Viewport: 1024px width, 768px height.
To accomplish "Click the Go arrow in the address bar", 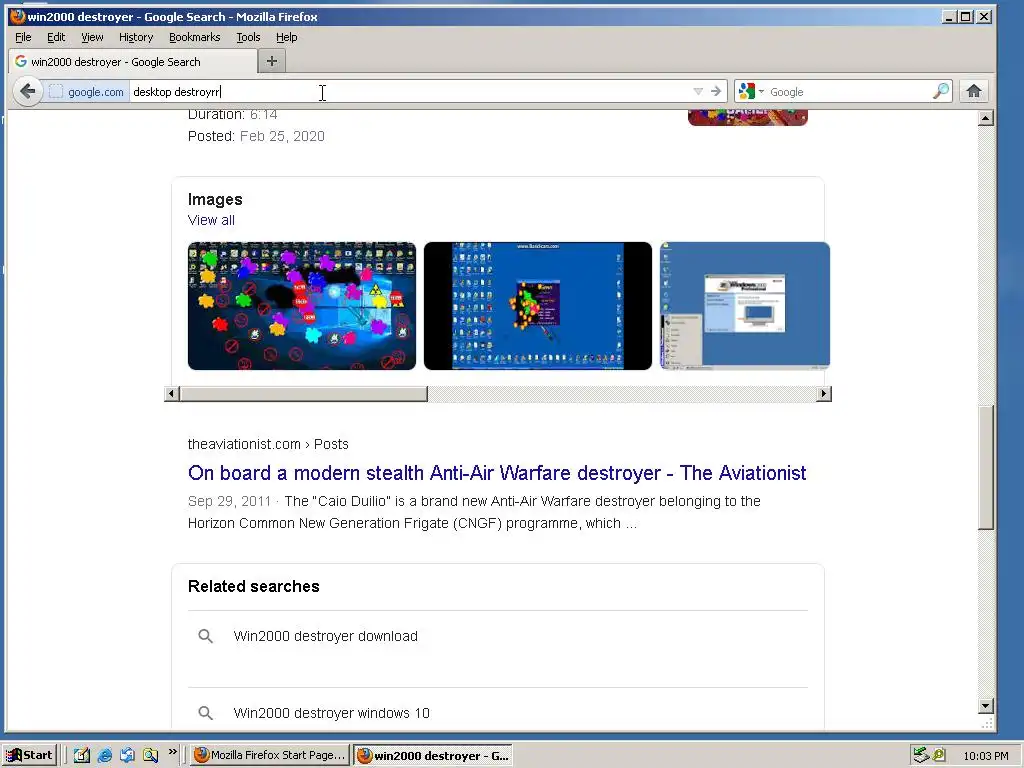I will click(x=716, y=91).
